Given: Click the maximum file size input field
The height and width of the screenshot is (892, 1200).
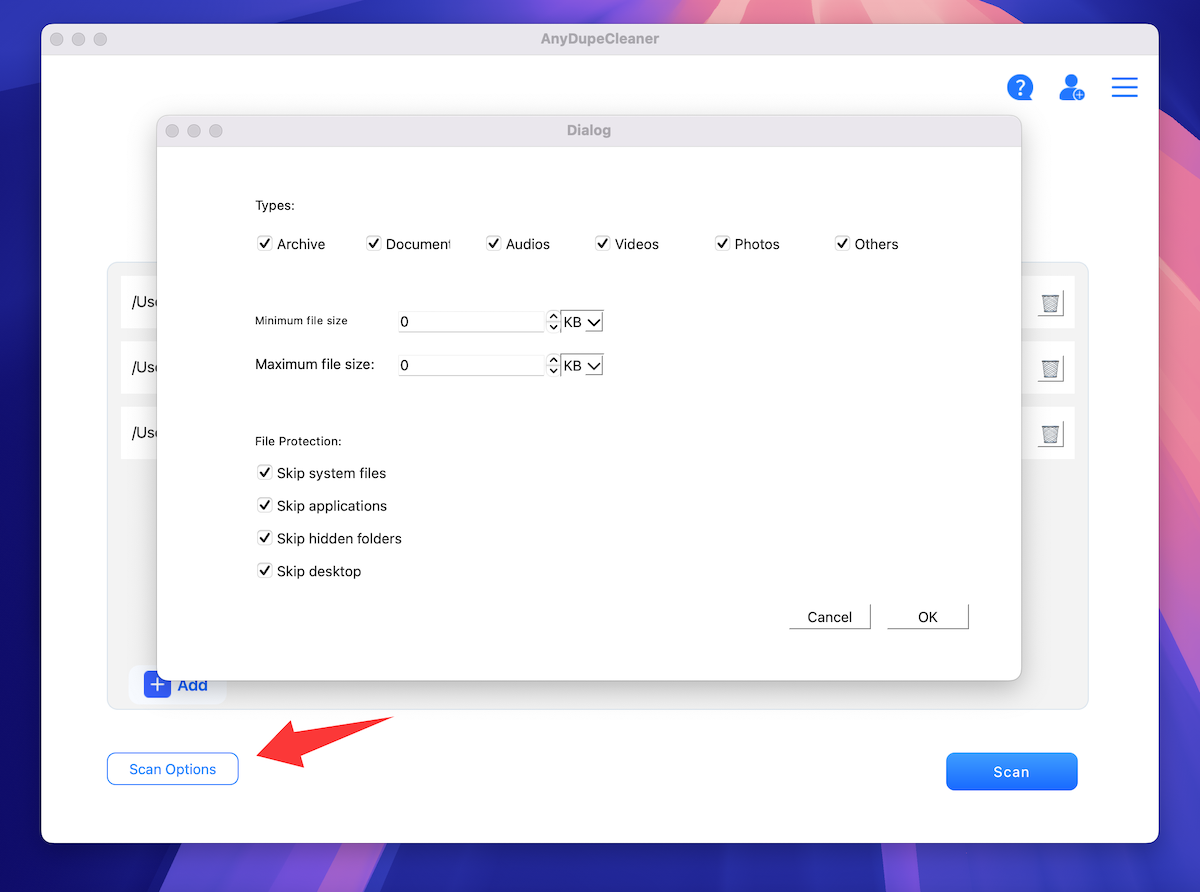Looking at the screenshot, I should pos(470,366).
